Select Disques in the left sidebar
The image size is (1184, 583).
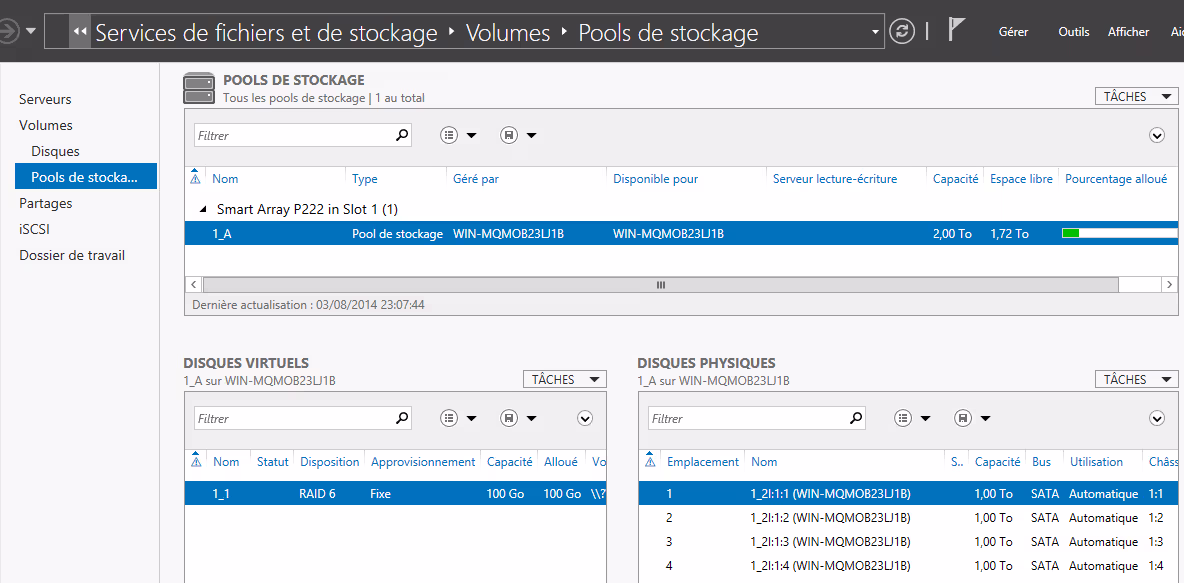coord(55,151)
